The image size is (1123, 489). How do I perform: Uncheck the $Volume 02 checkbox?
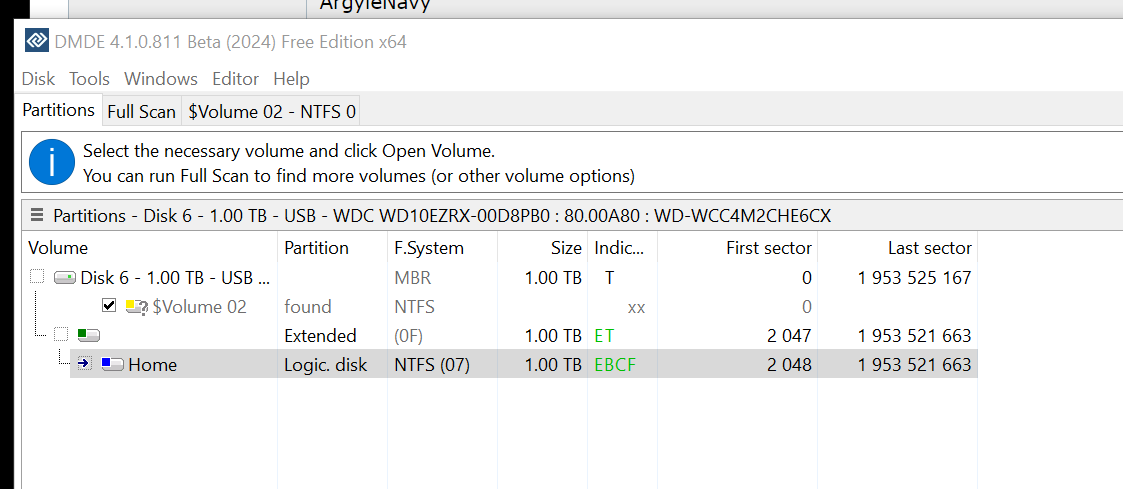coord(109,306)
